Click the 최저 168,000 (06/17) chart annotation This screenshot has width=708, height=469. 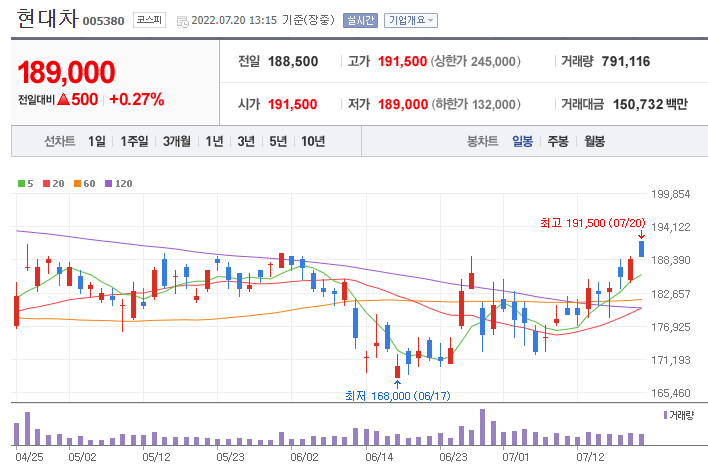click(398, 396)
